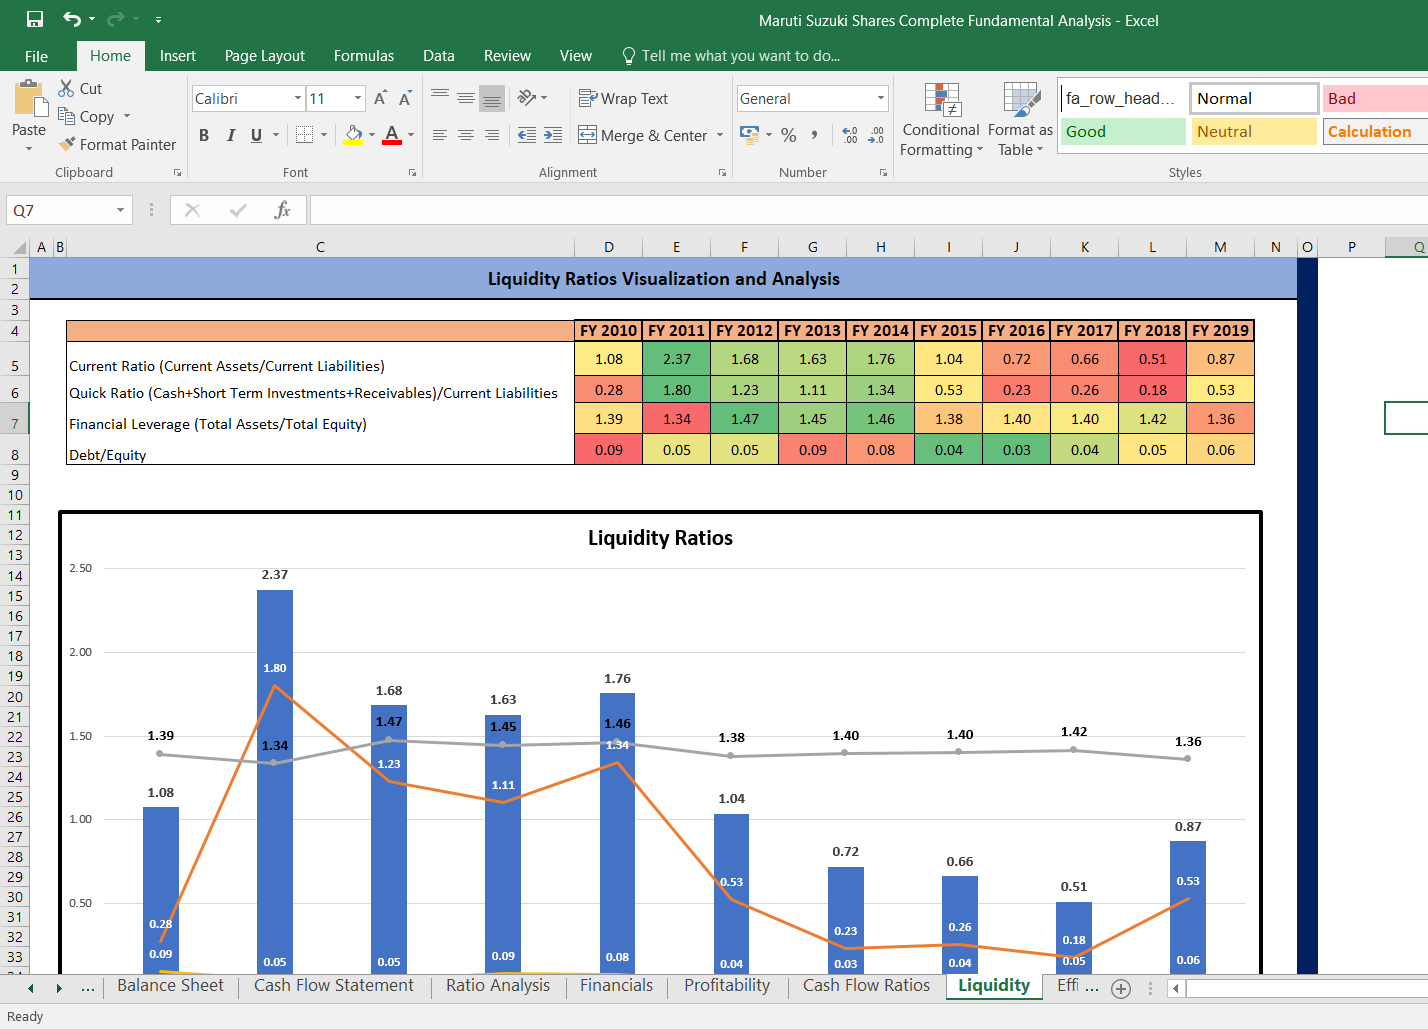
Task: Expand number format General dropdown
Action: point(881,98)
